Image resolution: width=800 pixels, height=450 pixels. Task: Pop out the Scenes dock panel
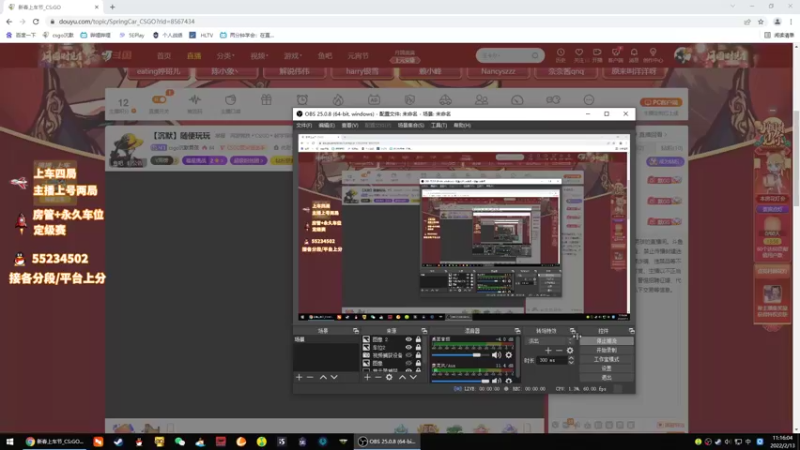click(356, 331)
